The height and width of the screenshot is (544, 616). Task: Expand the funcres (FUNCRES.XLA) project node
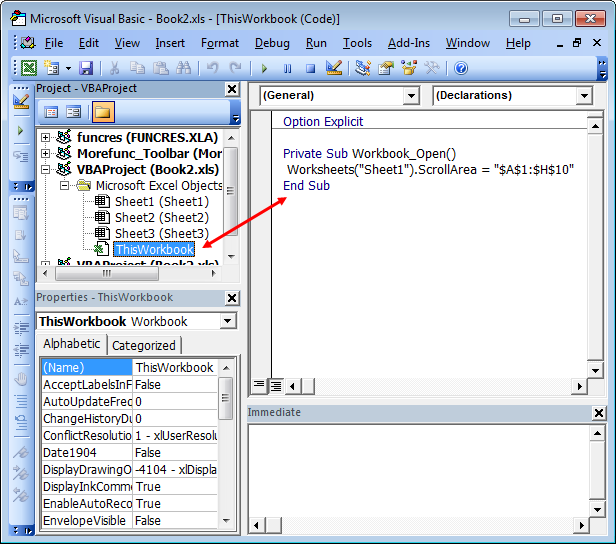coord(46,137)
